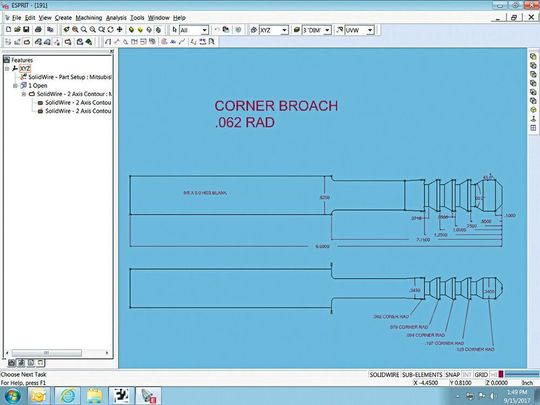Click the Features panel horizontal scrollbar thumb
Screen dimensions: 540x405
(x=46, y=353)
